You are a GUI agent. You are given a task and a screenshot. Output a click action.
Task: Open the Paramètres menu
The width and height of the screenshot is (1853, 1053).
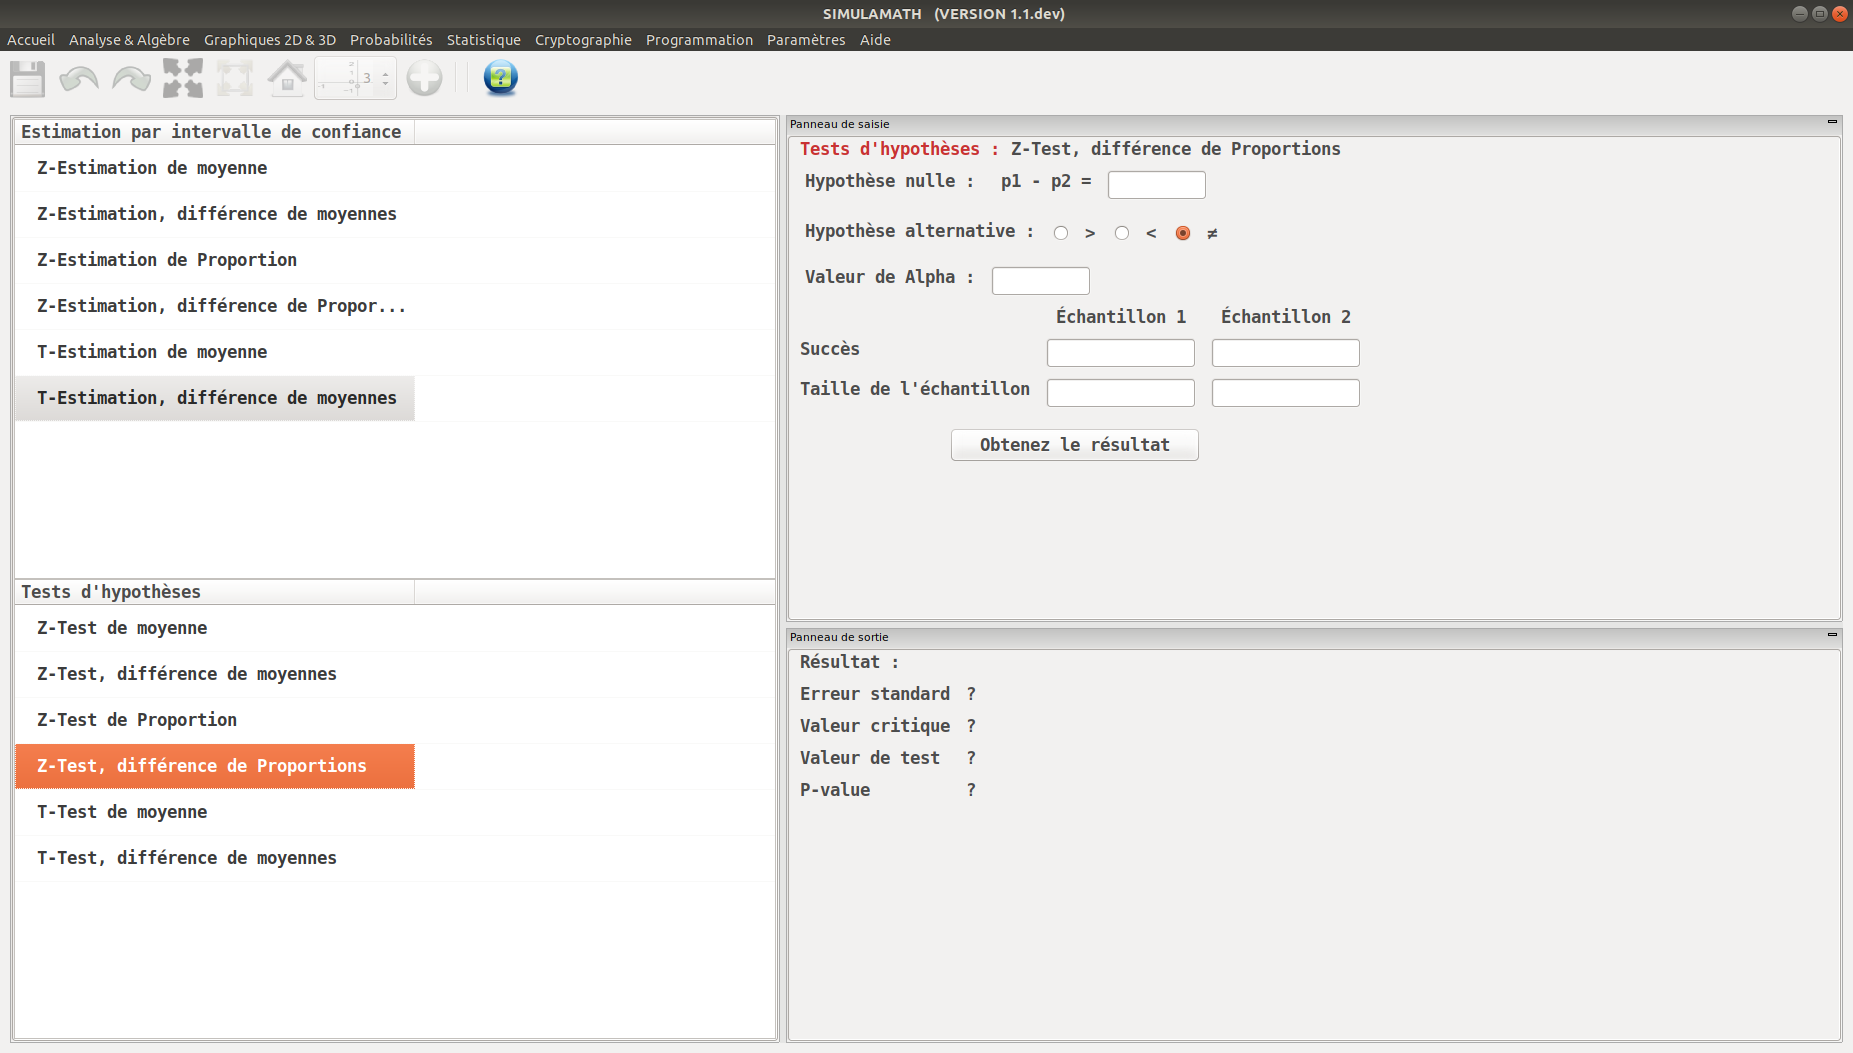click(x=806, y=40)
